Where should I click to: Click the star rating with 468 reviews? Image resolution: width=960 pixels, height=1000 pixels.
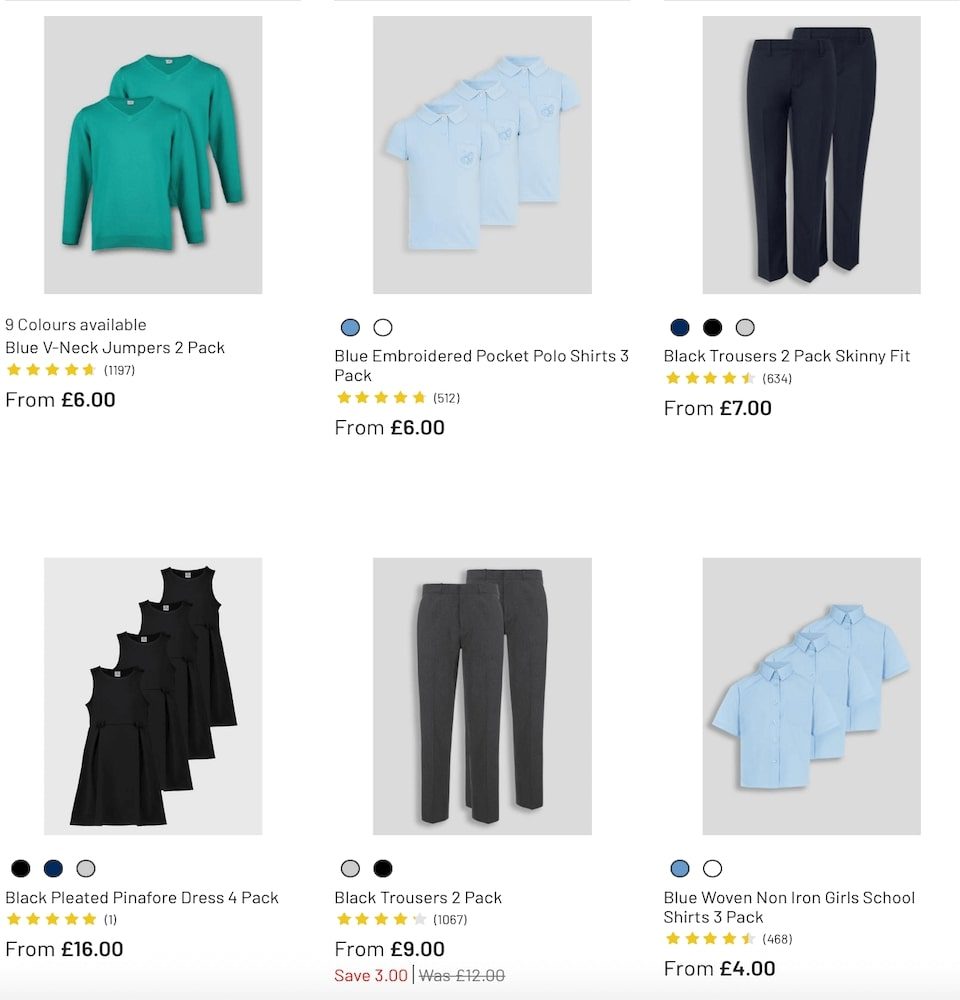(x=710, y=939)
